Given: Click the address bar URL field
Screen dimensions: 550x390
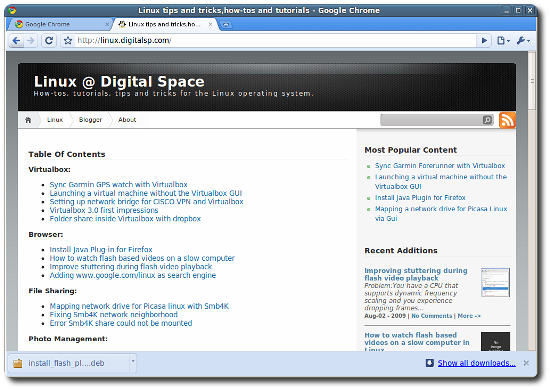Looking at the screenshot, I should click(275, 41).
